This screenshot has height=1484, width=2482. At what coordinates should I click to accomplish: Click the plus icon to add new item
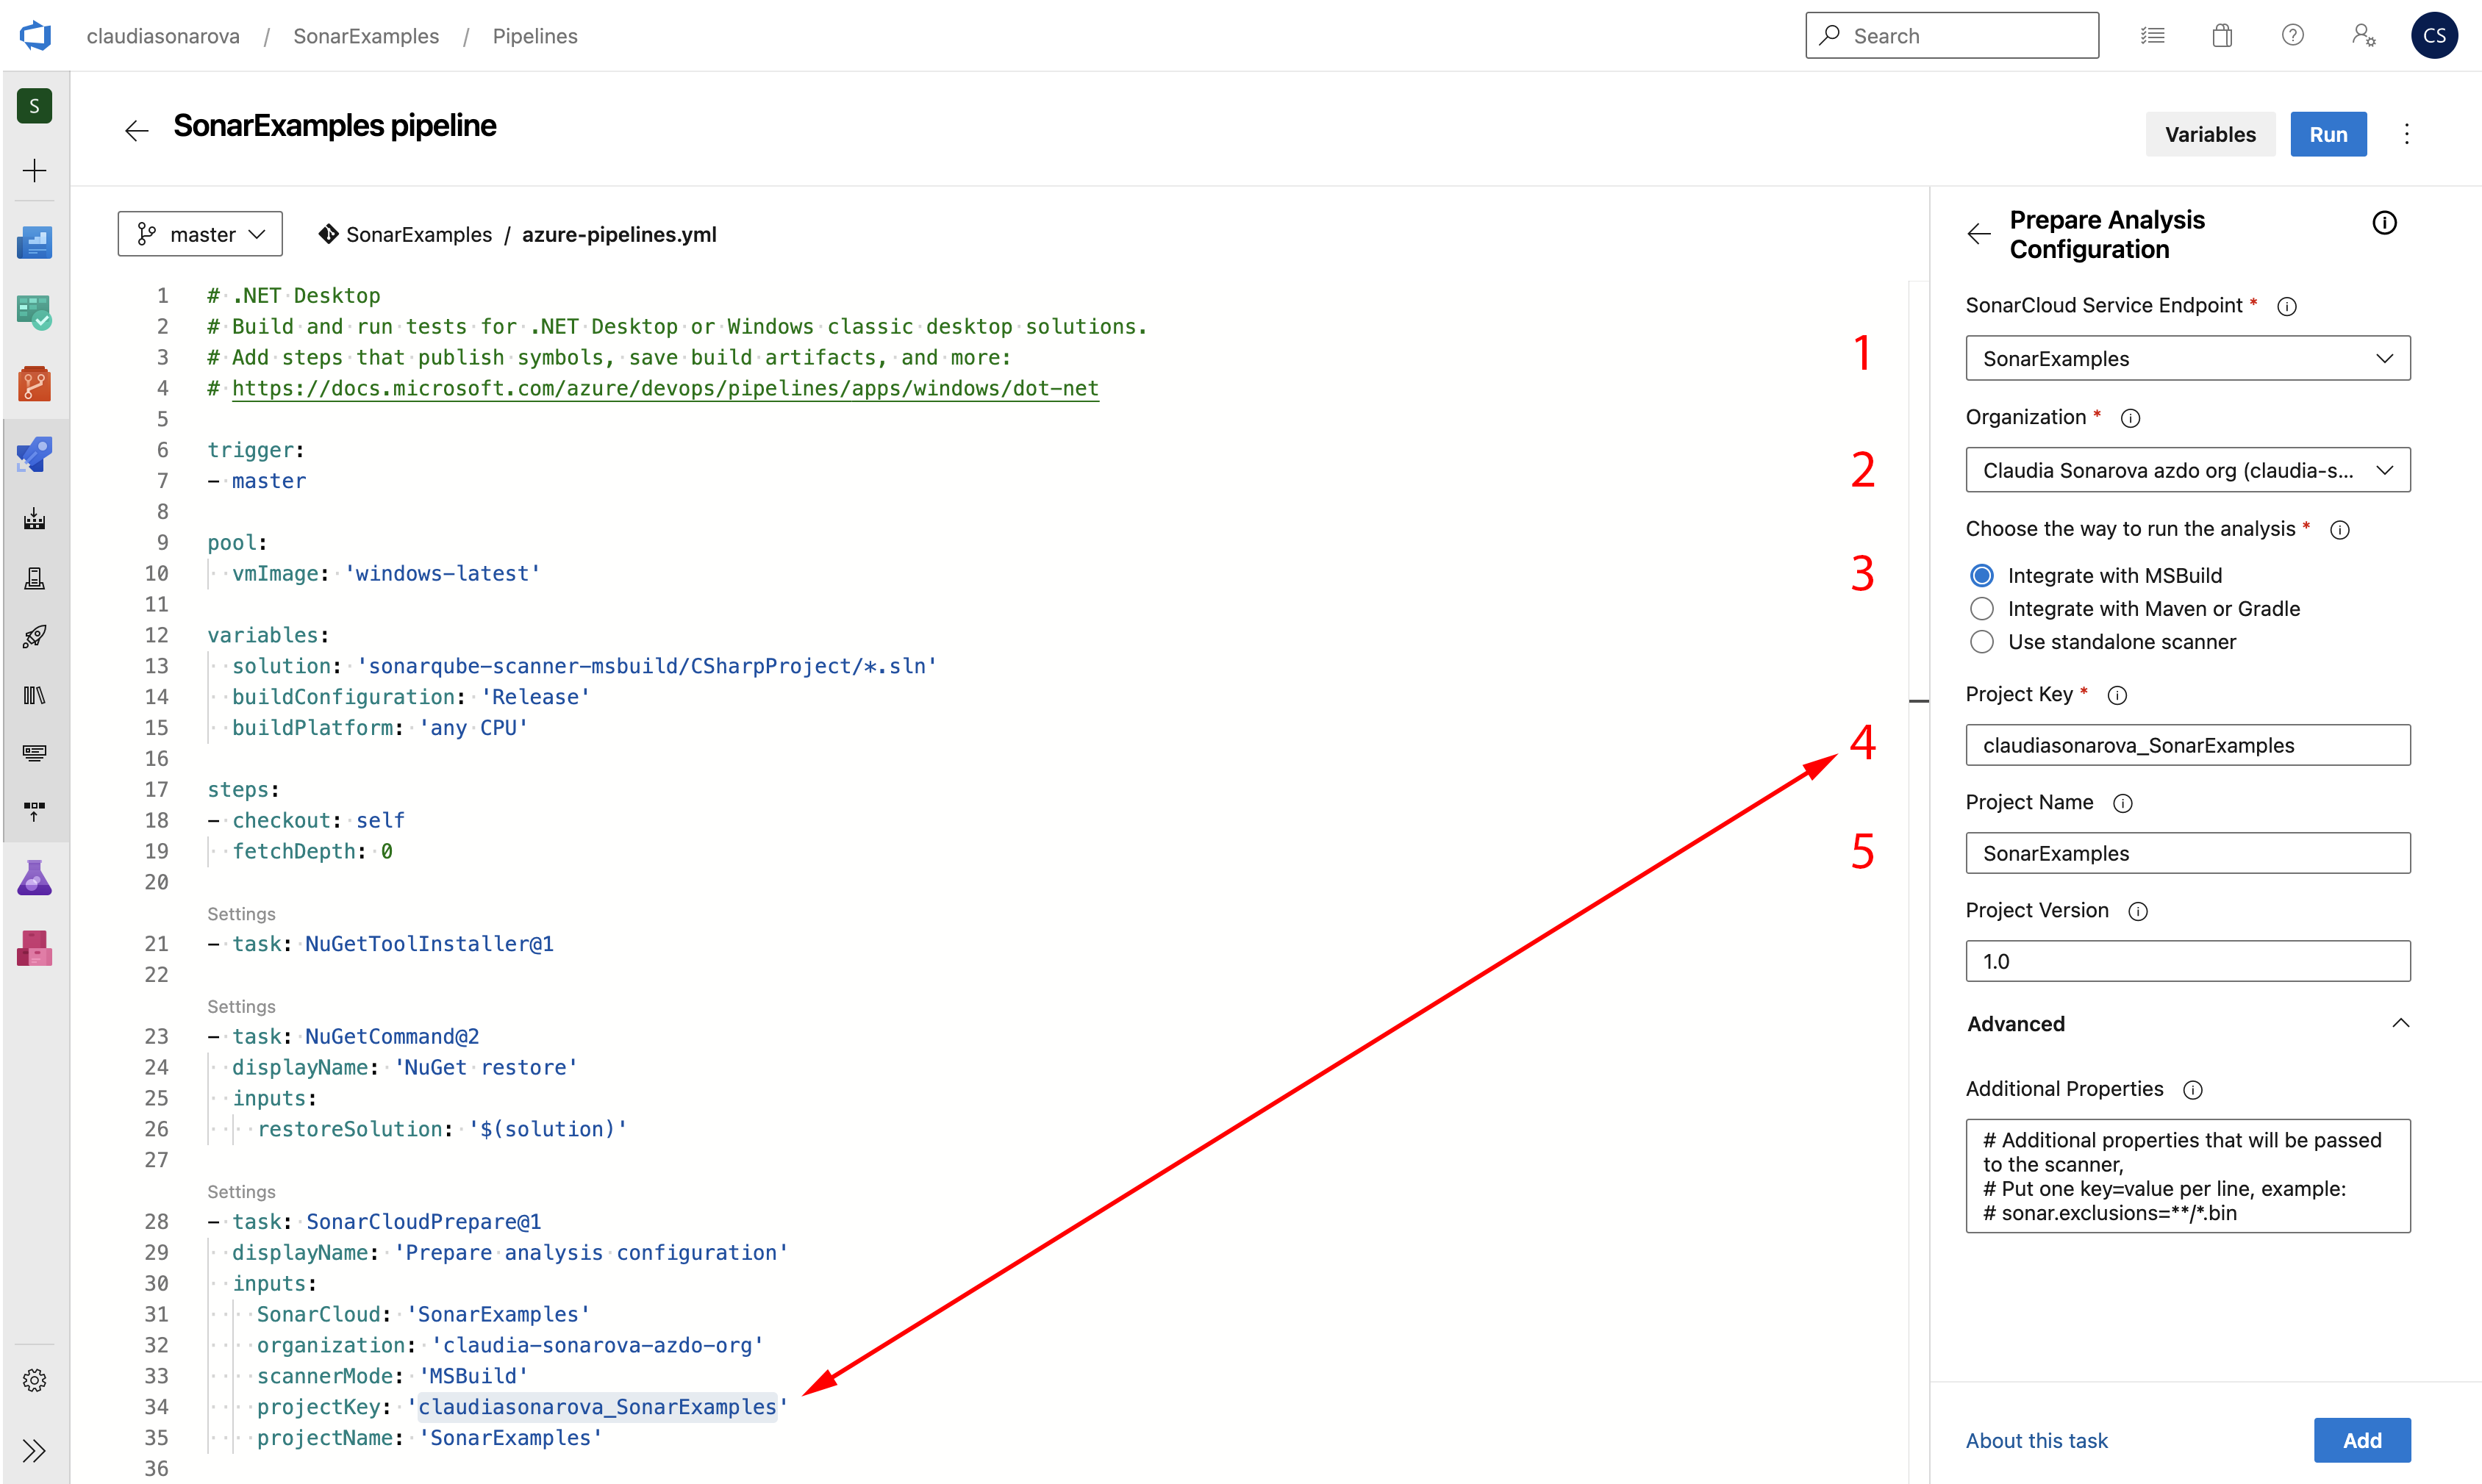click(x=35, y=170)
